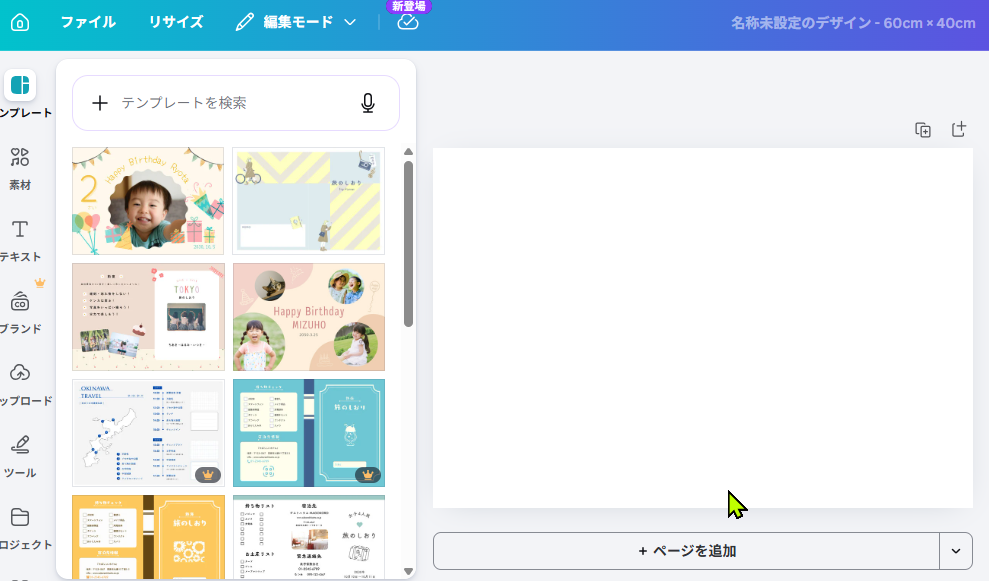Click the ページを追加 button

(687, 551)
